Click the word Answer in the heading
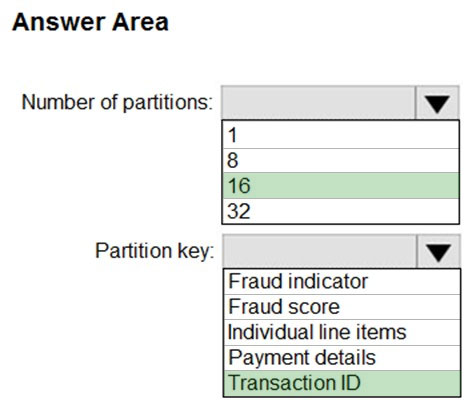Image resolution: width=472 pixels, height=404 pixels. [58, 22]
